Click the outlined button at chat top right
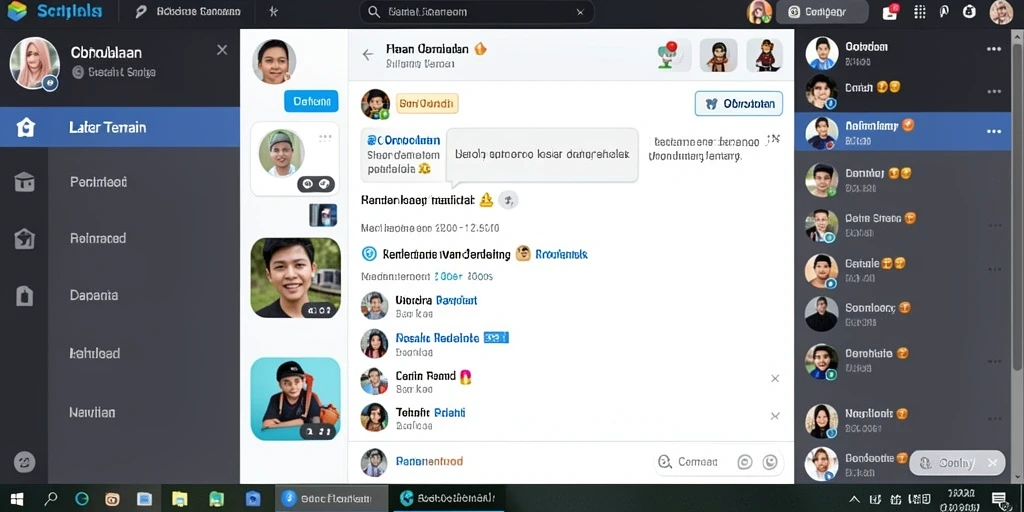The width and height of the screenshot is (1024, 512). pyautogui.click(x=739, y=103)
